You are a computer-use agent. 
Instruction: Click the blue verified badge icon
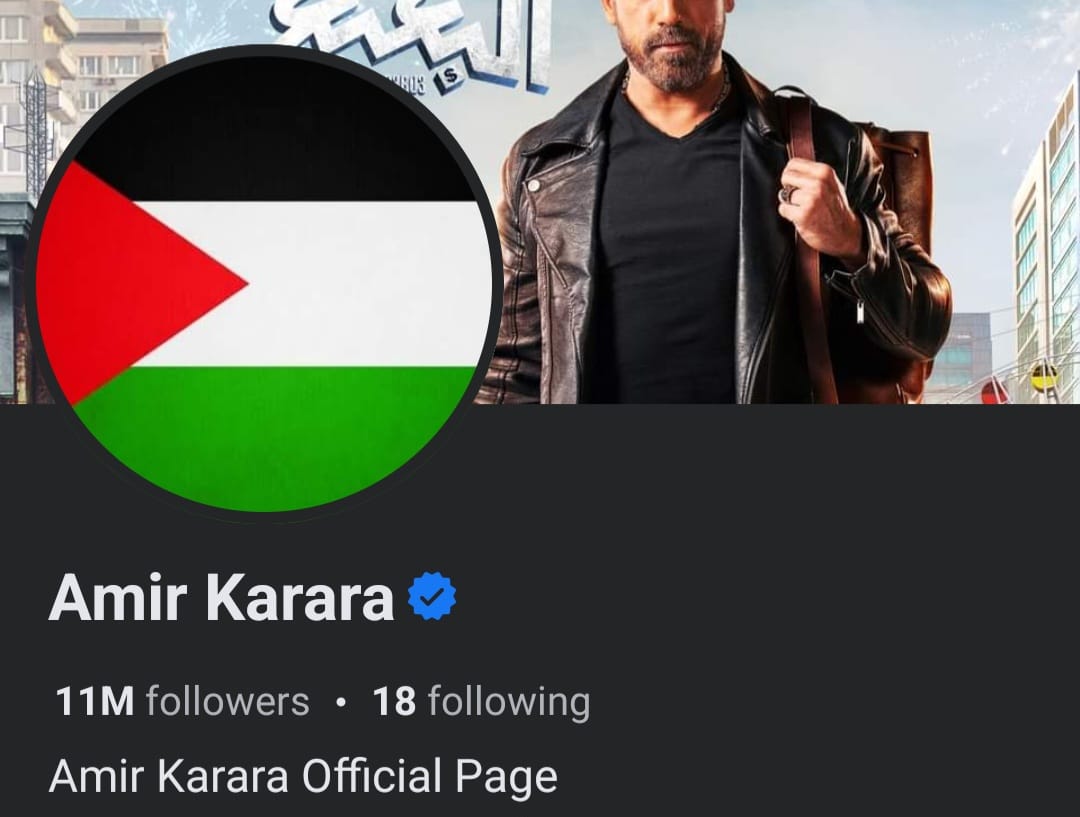(x=432, y=596)
